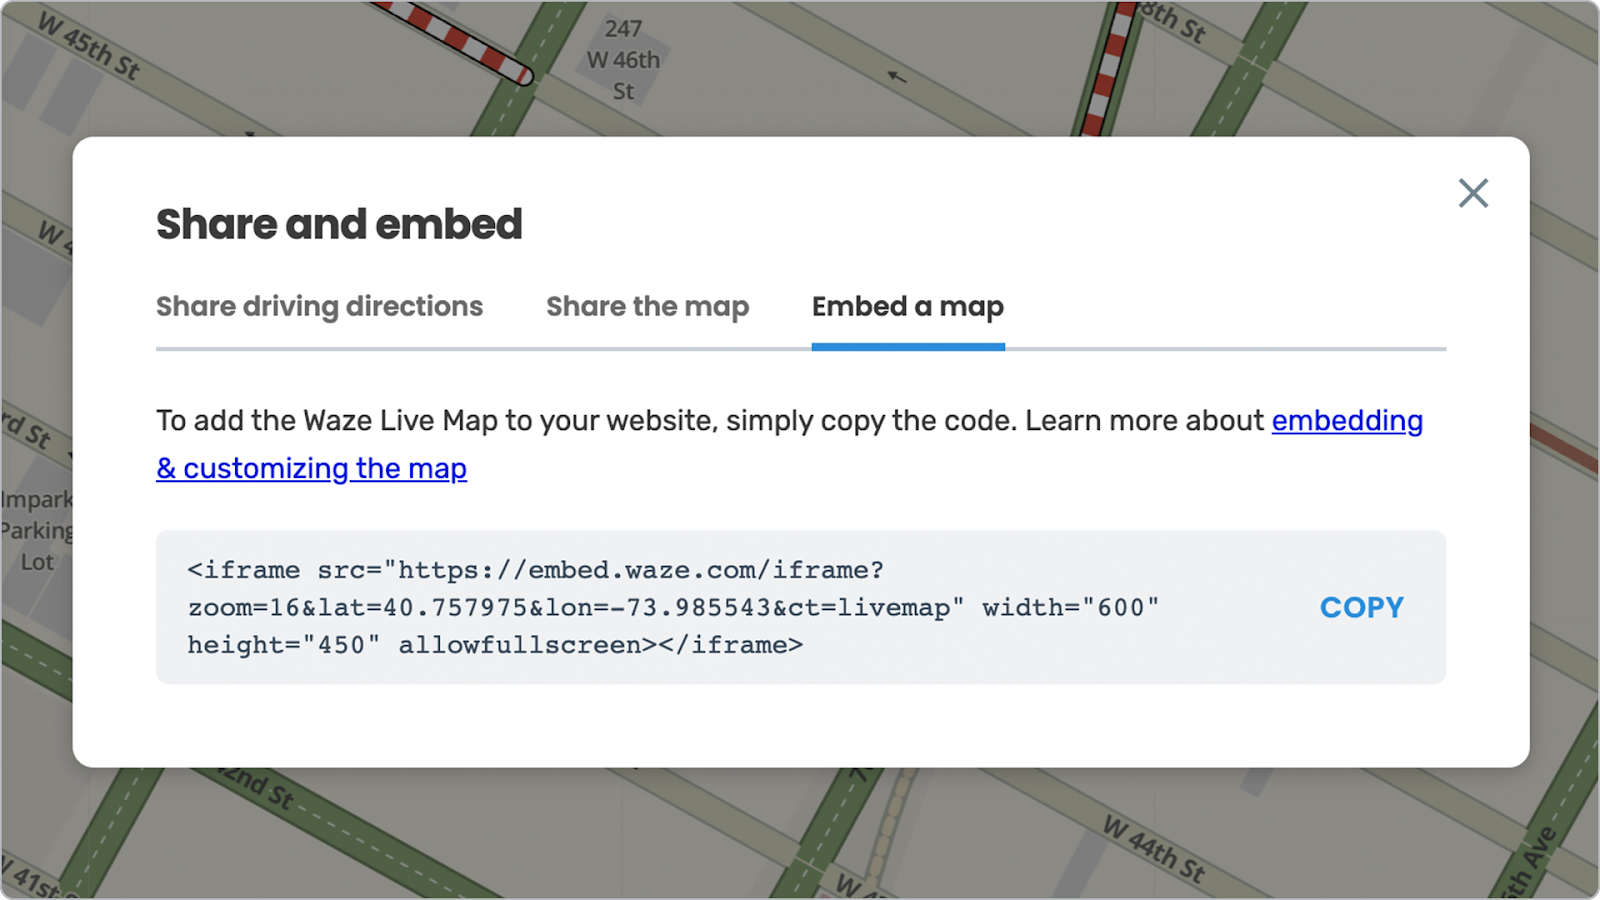Click the Share and embed heading
The height and width of the screenshot is (900, 1600).
tap(339, 224)
